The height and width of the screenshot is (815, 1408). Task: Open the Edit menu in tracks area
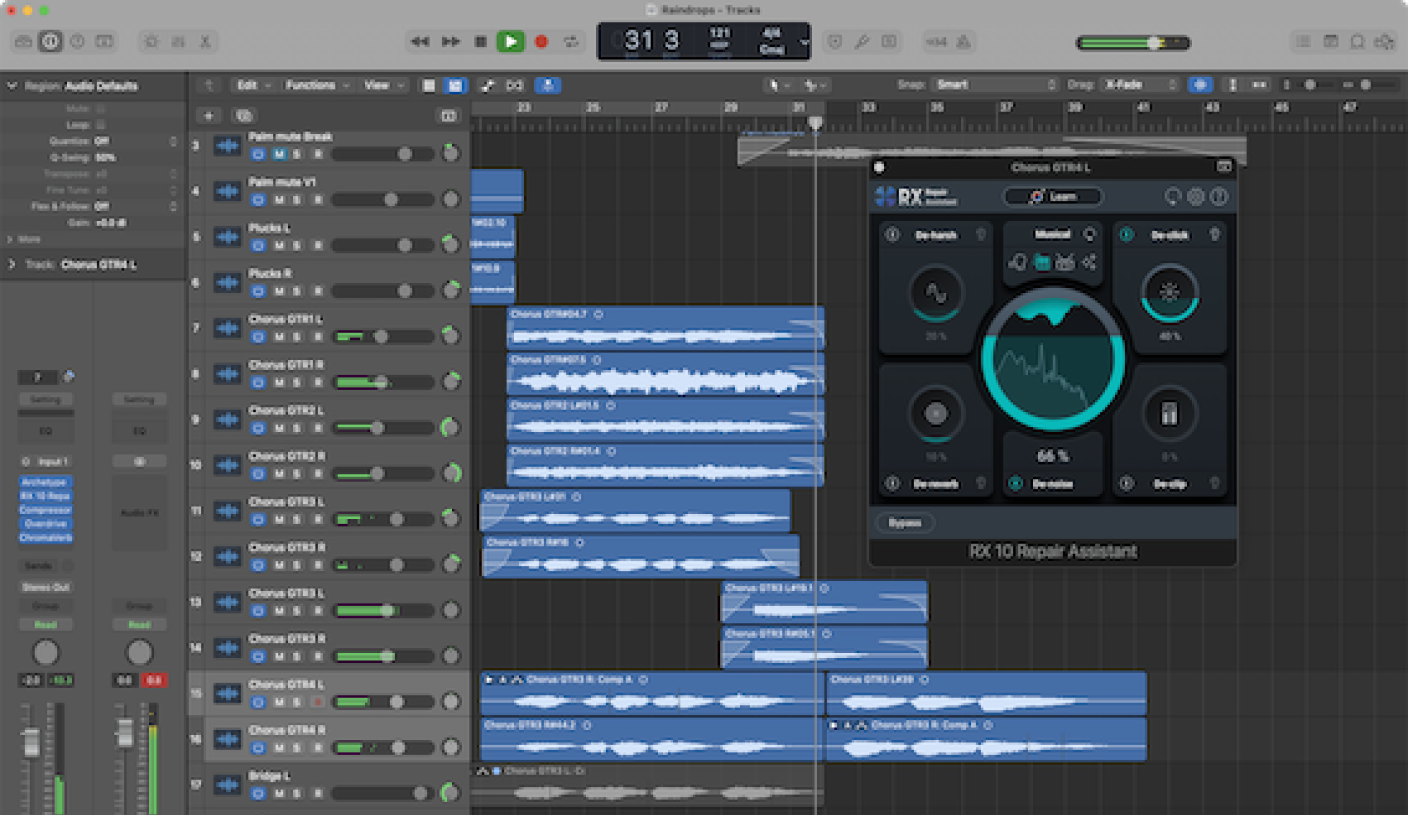252,85
